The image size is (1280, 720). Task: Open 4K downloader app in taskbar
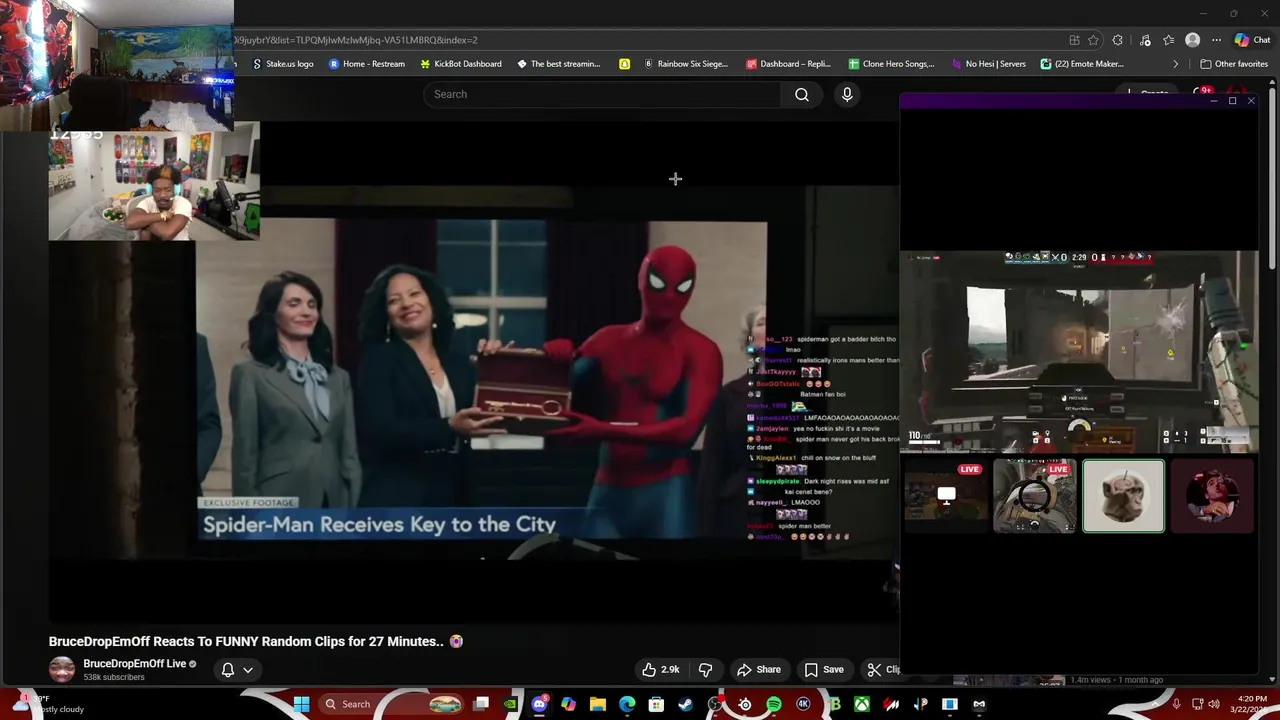[x=803, y=704]
